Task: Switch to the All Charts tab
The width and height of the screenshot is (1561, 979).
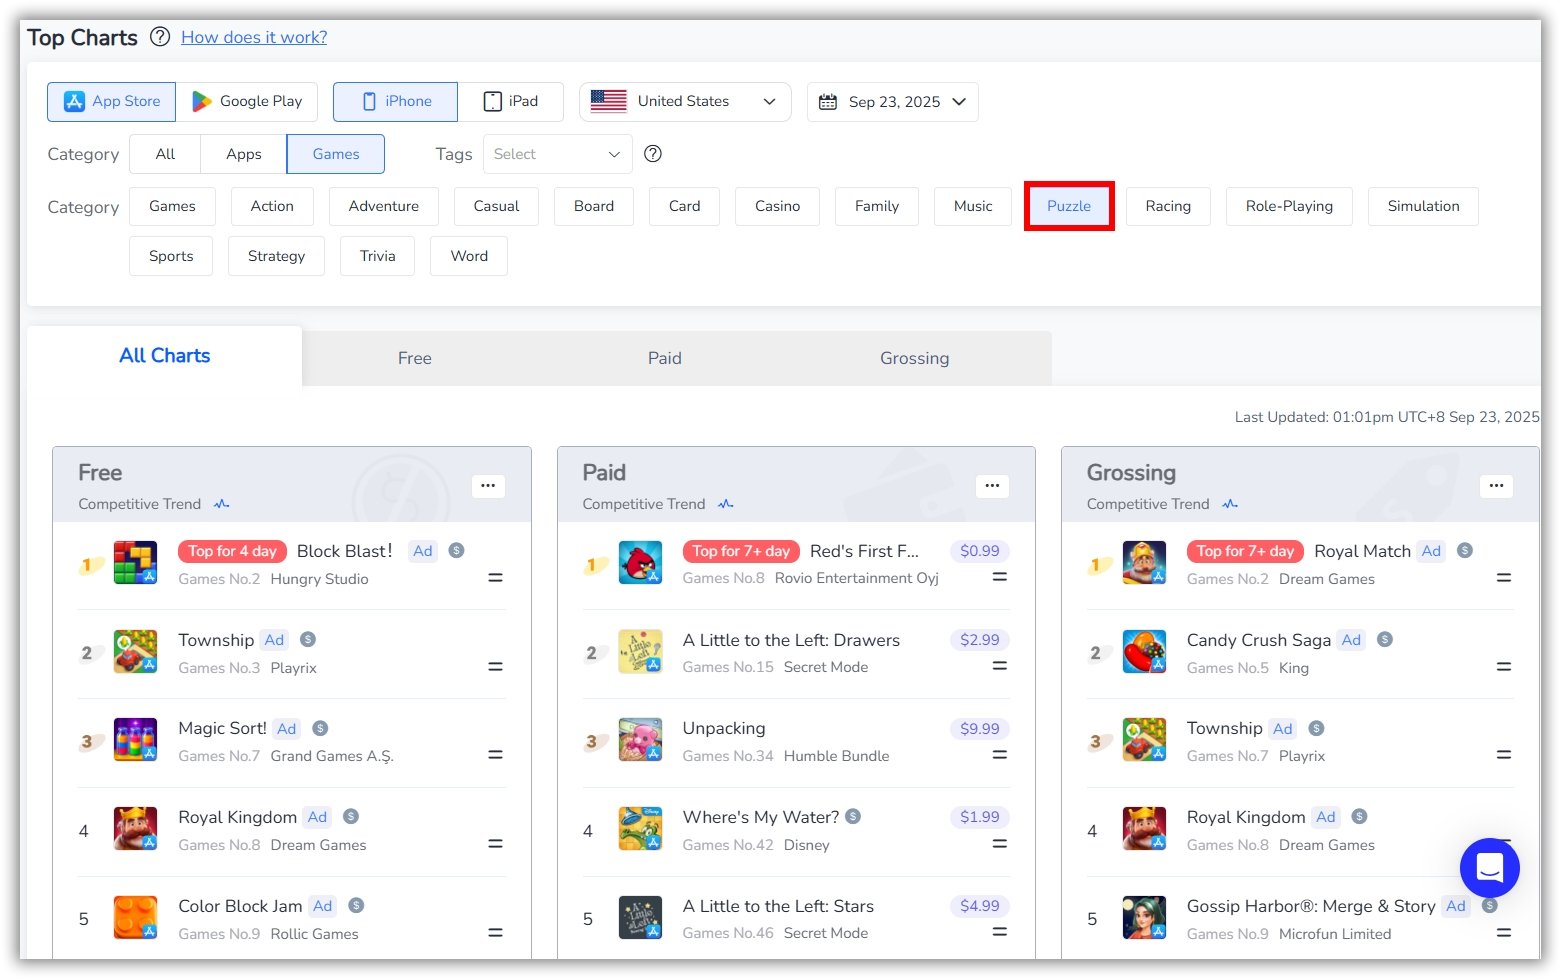Action: click(x=165, y=356)
